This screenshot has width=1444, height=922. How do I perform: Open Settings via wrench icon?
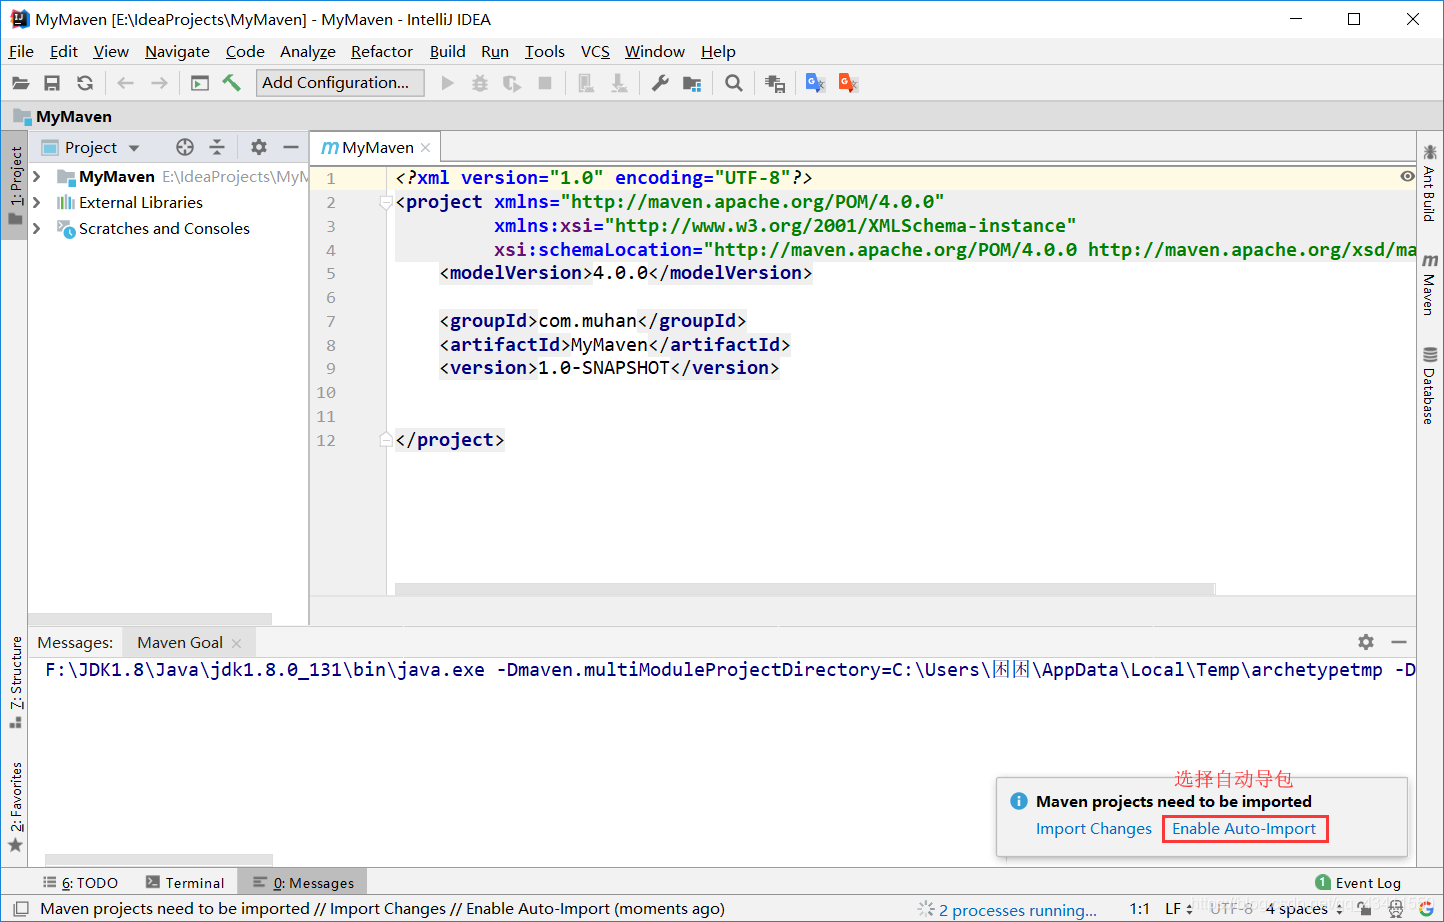pos(660,83)
